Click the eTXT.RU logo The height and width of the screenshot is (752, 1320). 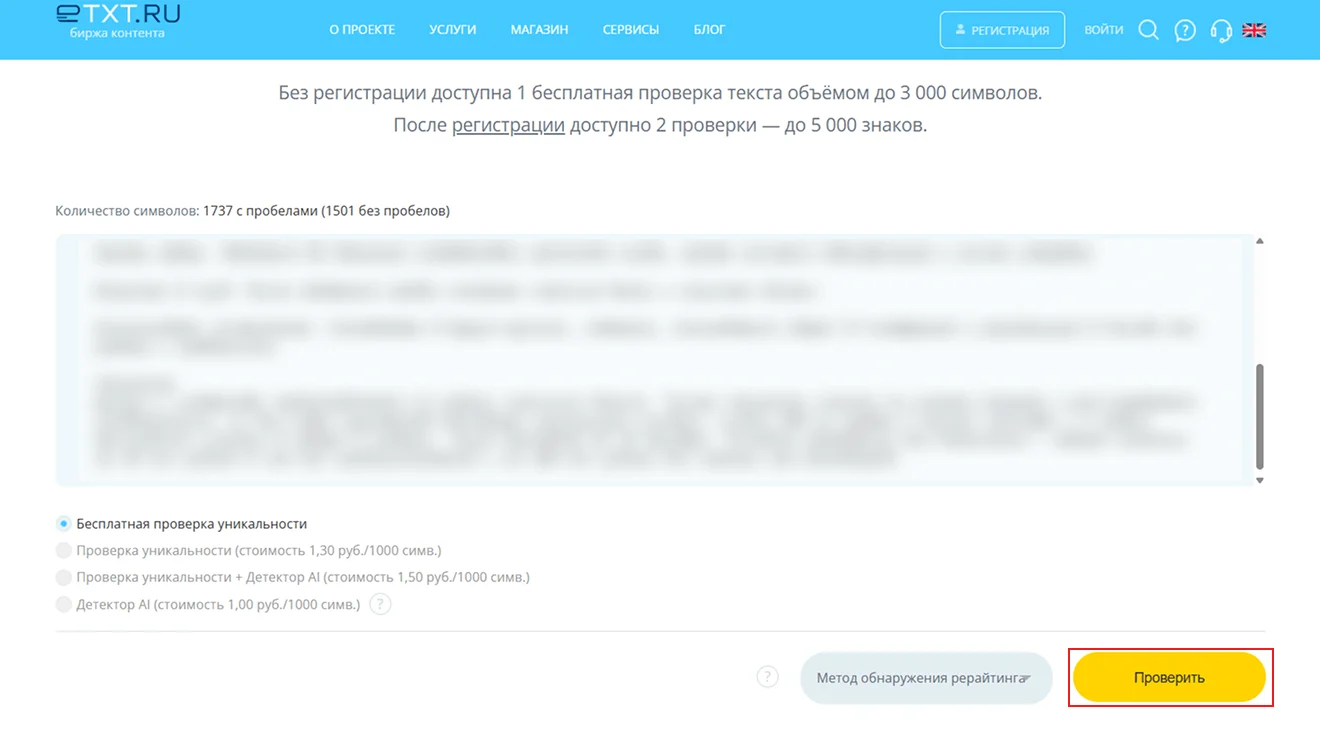tap(118, 22)
